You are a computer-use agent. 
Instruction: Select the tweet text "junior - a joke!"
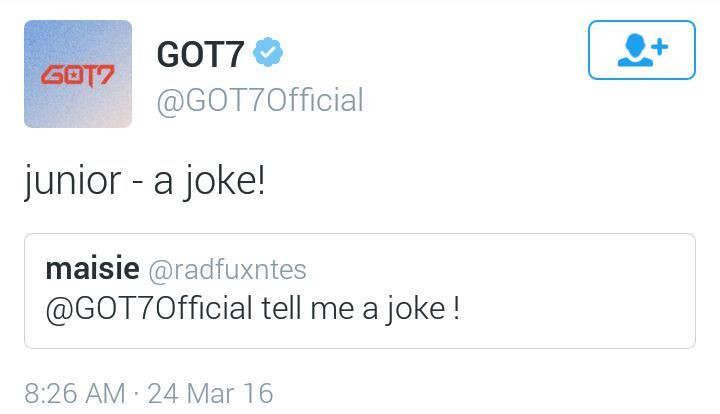coord(145,185)
